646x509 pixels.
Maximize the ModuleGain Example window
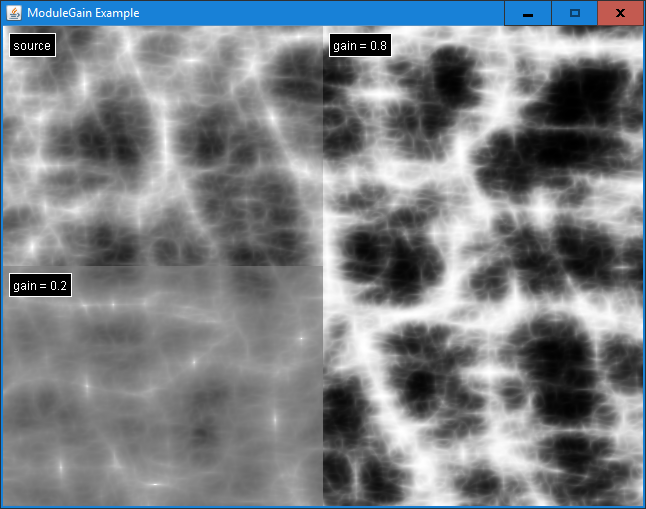574,13
